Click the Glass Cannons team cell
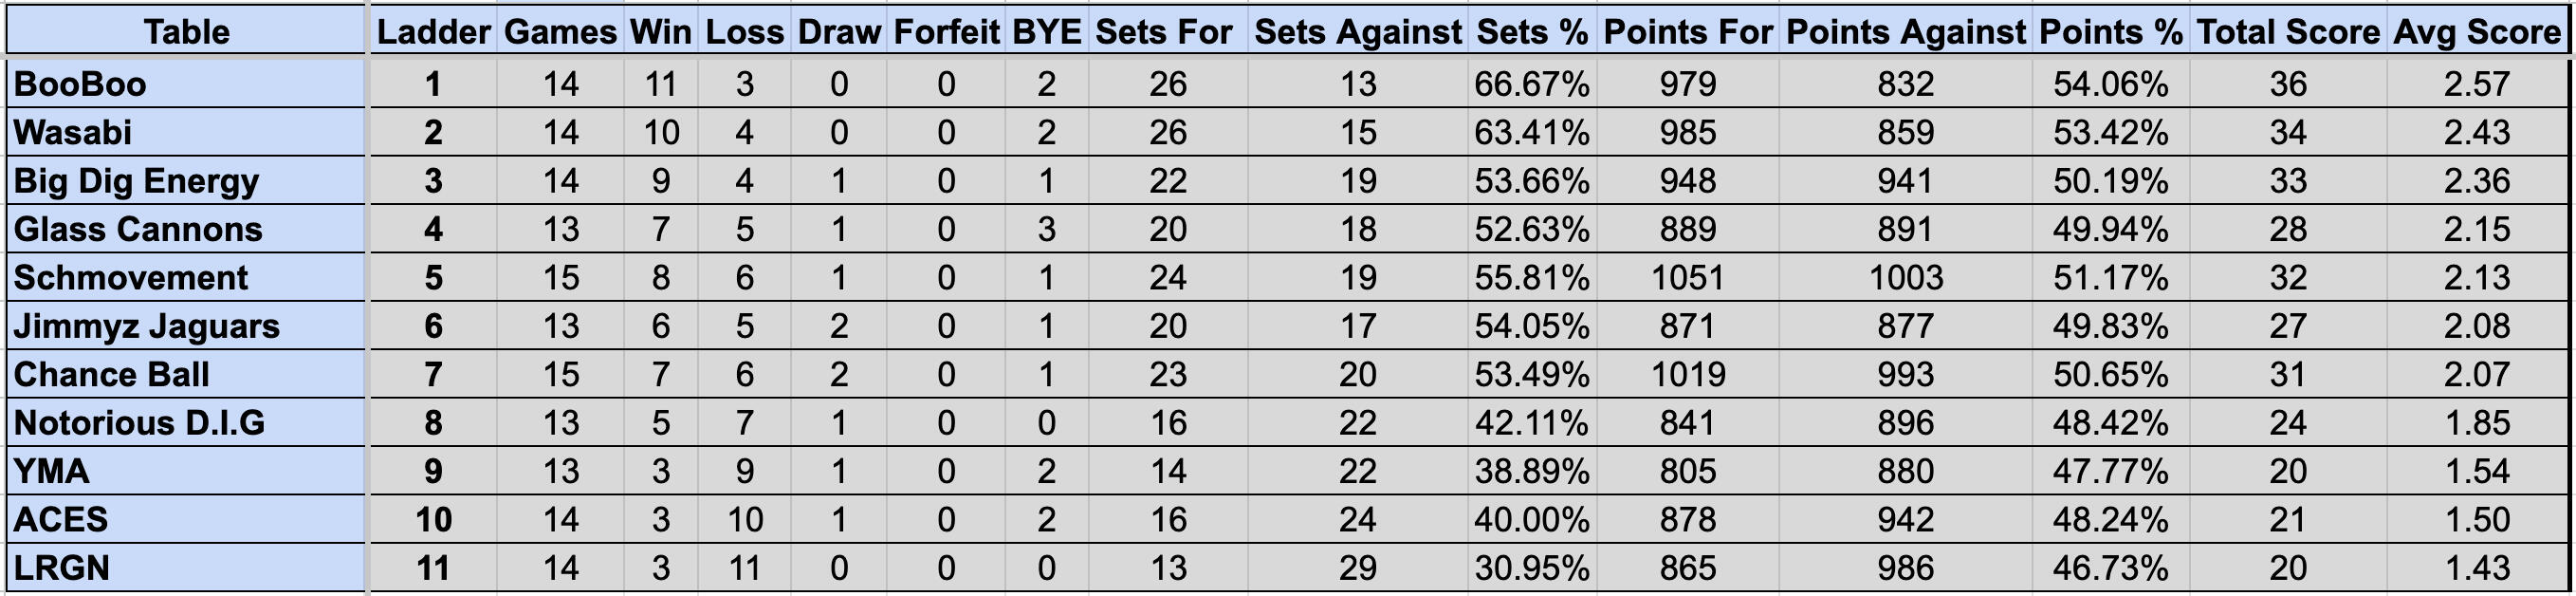The width and height of the screenshot is (2576, 596). click(x=186, y=229)
